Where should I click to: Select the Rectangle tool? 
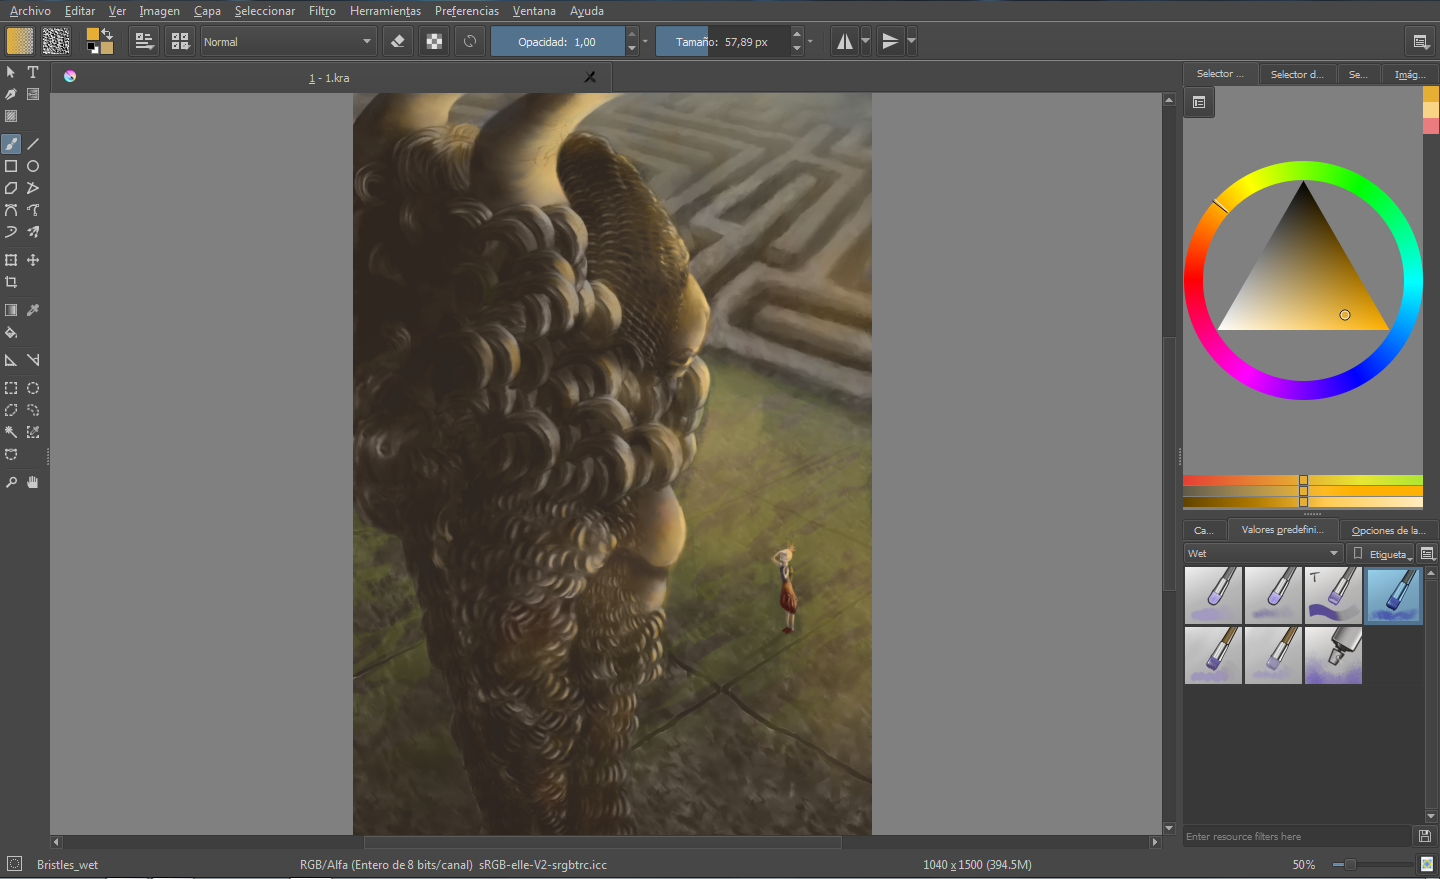coord(11,166)
